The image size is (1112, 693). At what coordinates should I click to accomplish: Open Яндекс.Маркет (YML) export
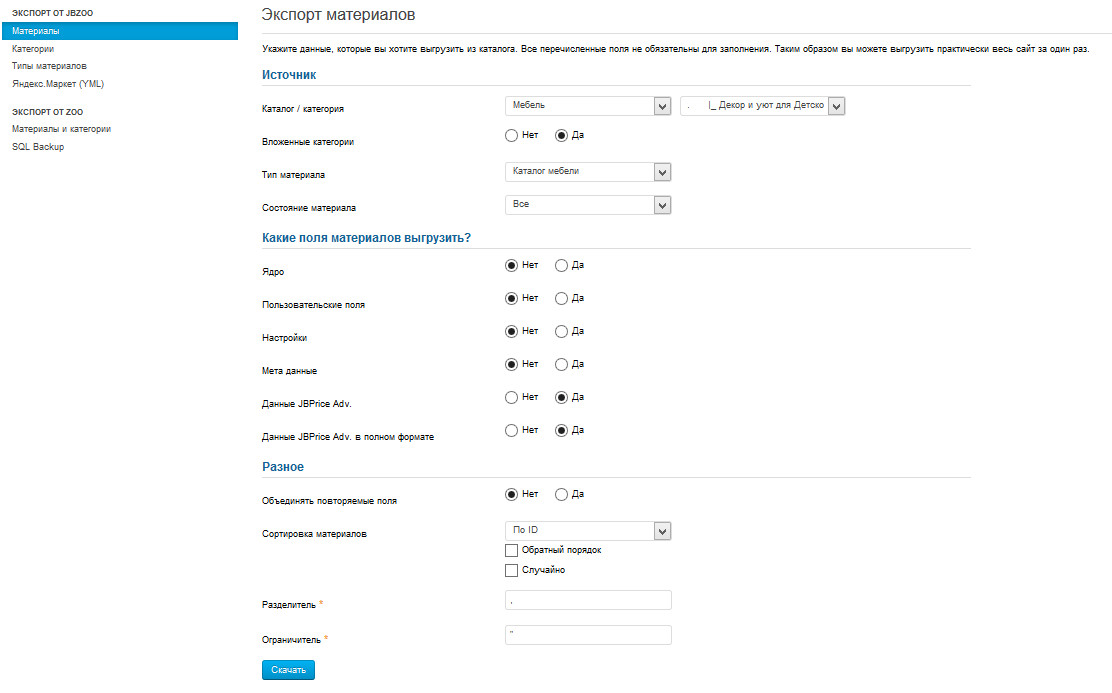click(58, 84)
